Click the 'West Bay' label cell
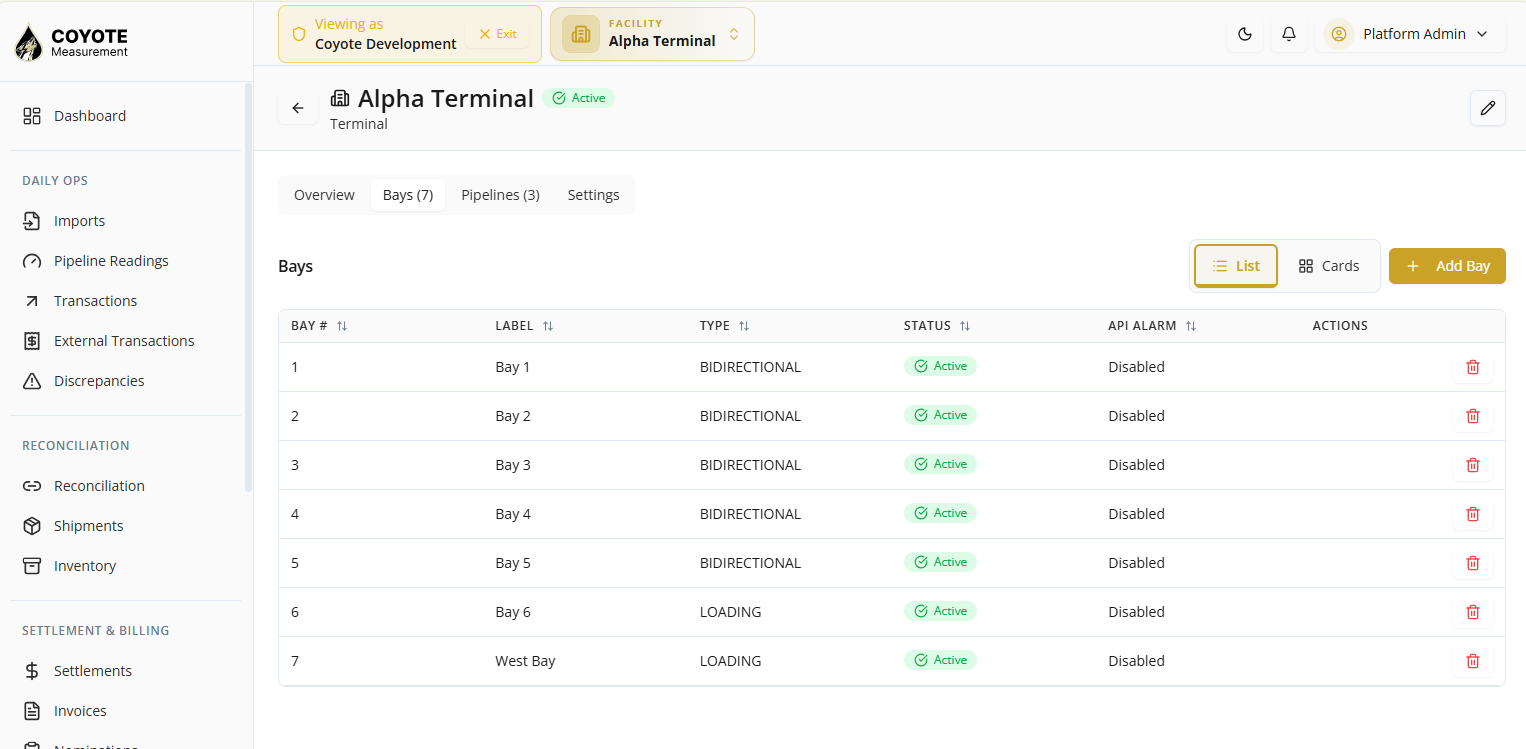1526x749 pixels. (x=525, y=661)
